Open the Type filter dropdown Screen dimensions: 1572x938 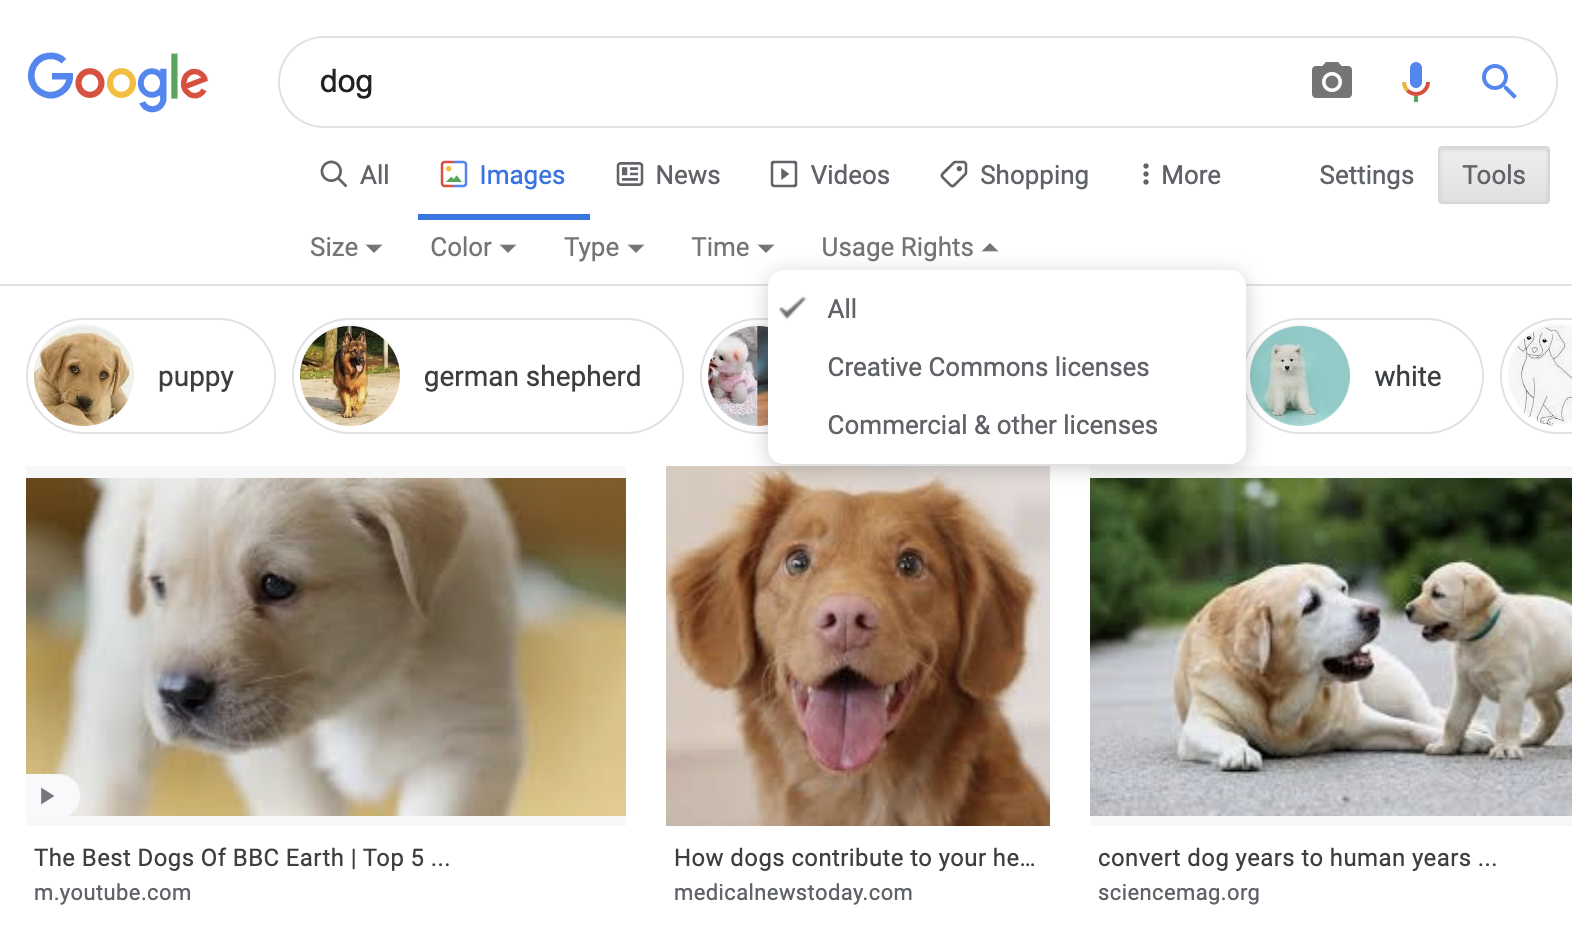pyautogui.click(x=604, y=247)
